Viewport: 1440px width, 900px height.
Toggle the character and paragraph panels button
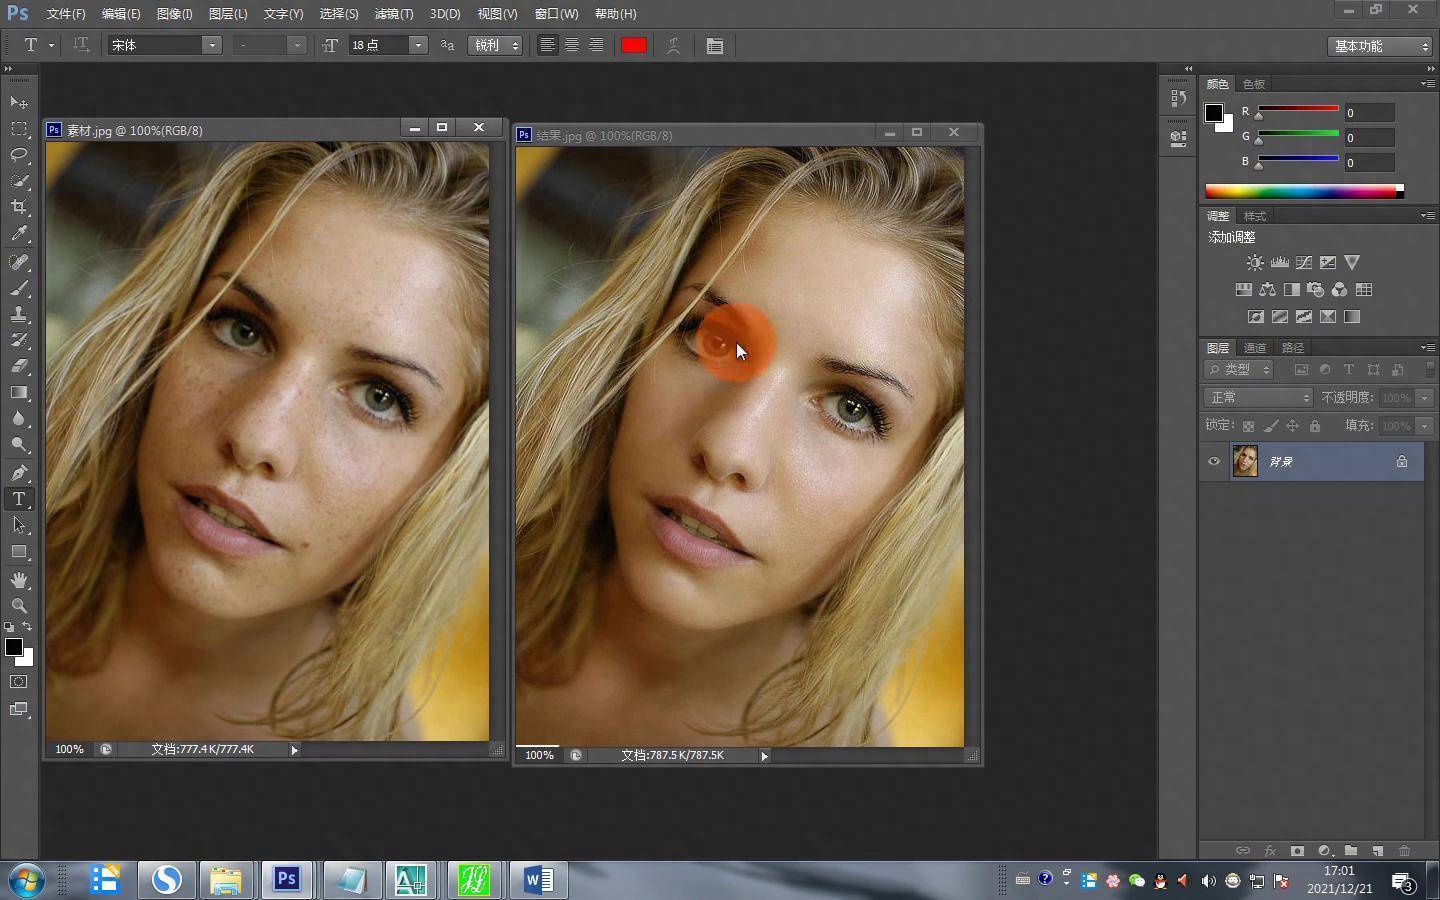[715, 46]
